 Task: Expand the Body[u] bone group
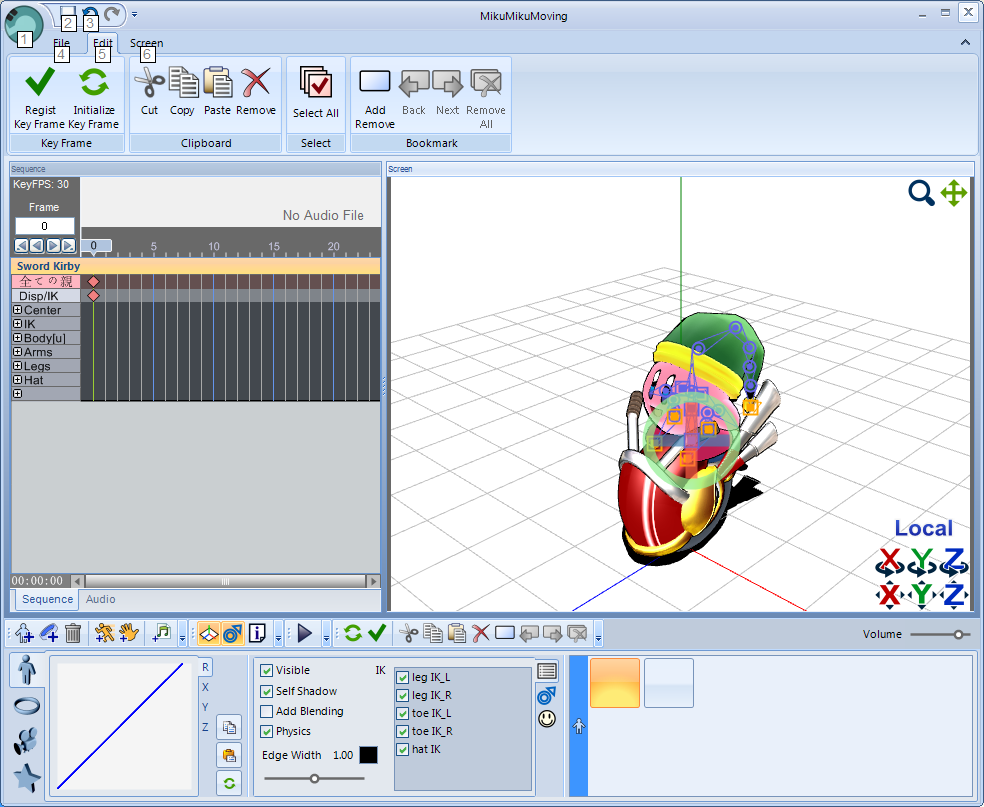(18, 338)
